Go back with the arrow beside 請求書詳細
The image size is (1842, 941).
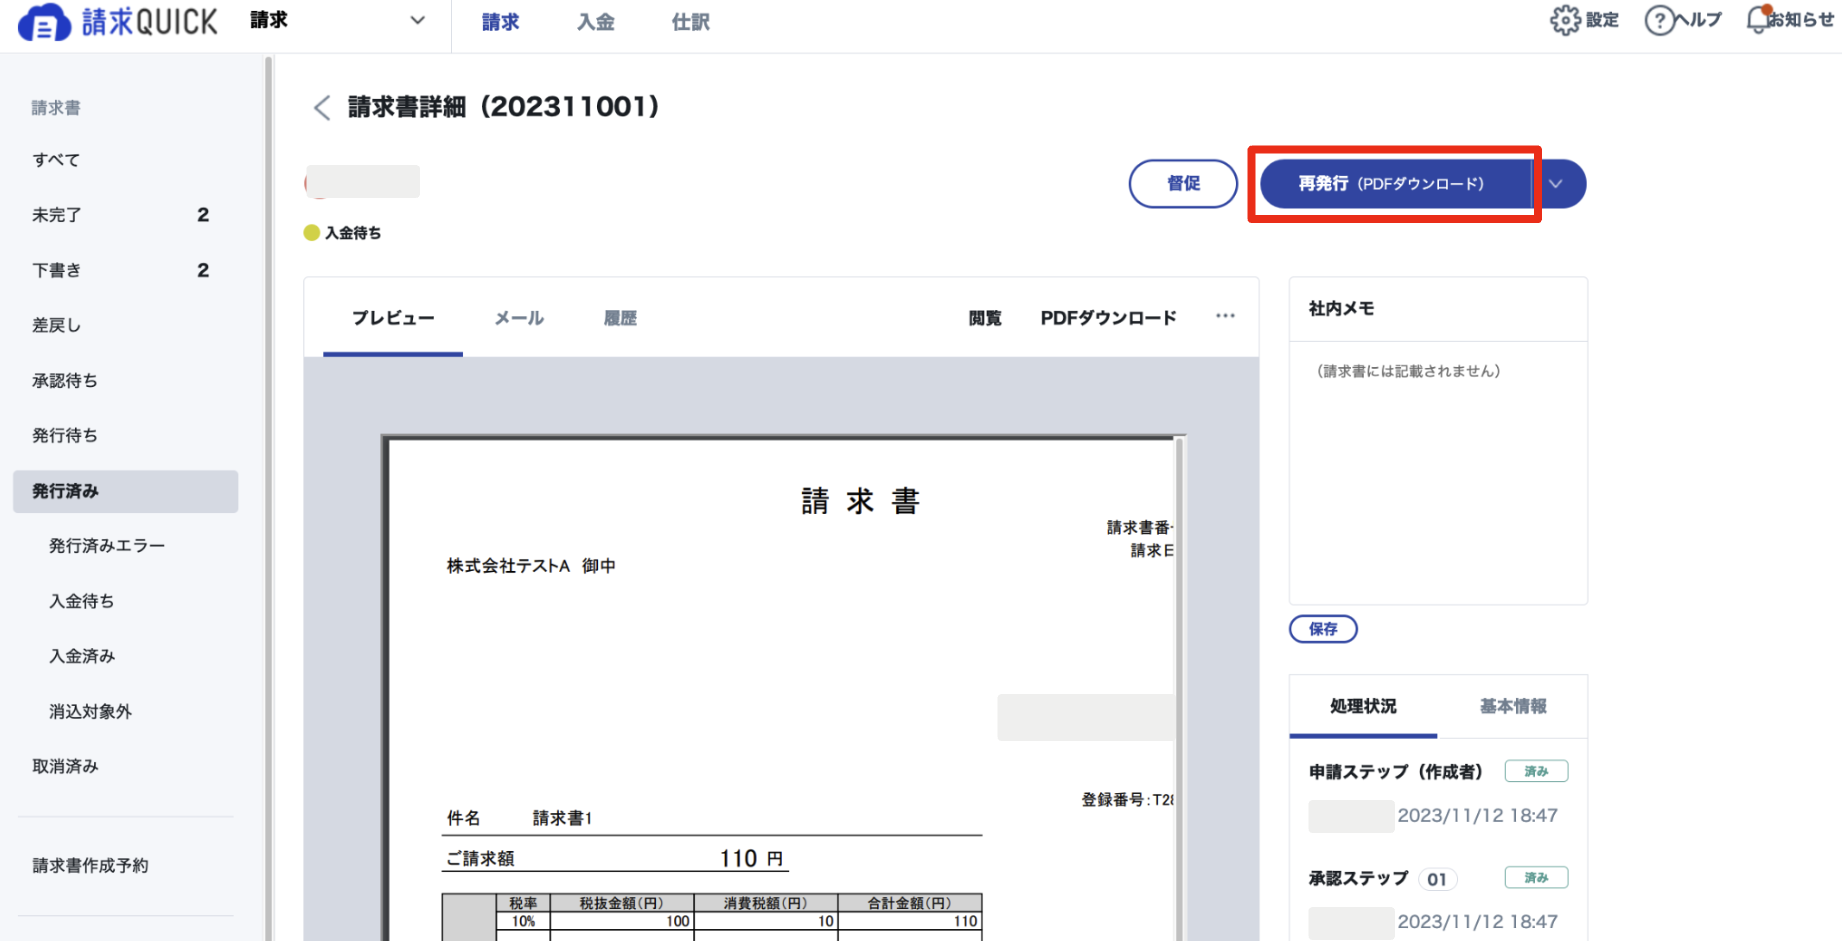321,107
